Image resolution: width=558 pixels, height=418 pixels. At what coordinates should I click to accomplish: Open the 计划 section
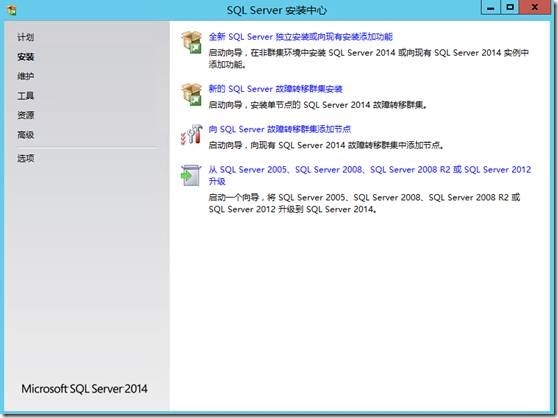pos(26,37)
